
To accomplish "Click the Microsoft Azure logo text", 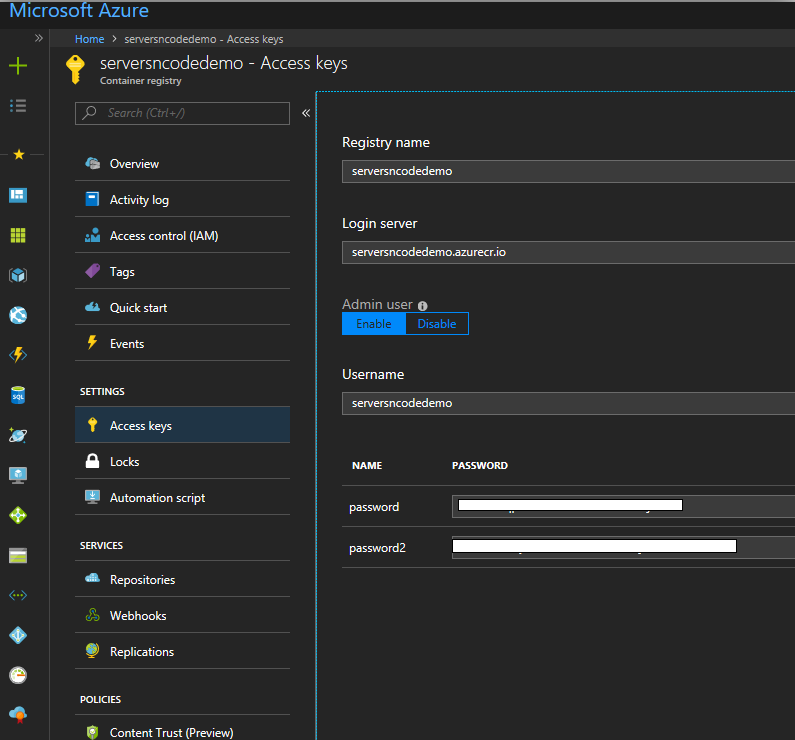I will [79, 11].
